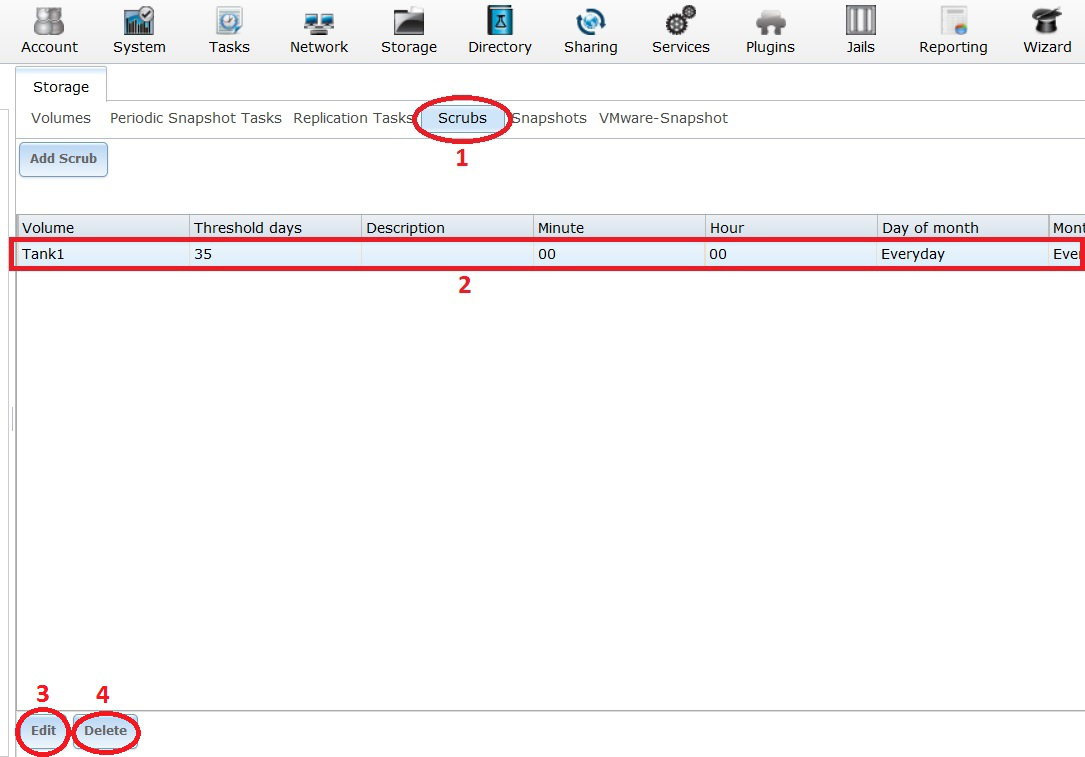Open the Jails bars icon
Image resolution: width=1085 pixels, height=757 pixels.
(x=860, y=22)
